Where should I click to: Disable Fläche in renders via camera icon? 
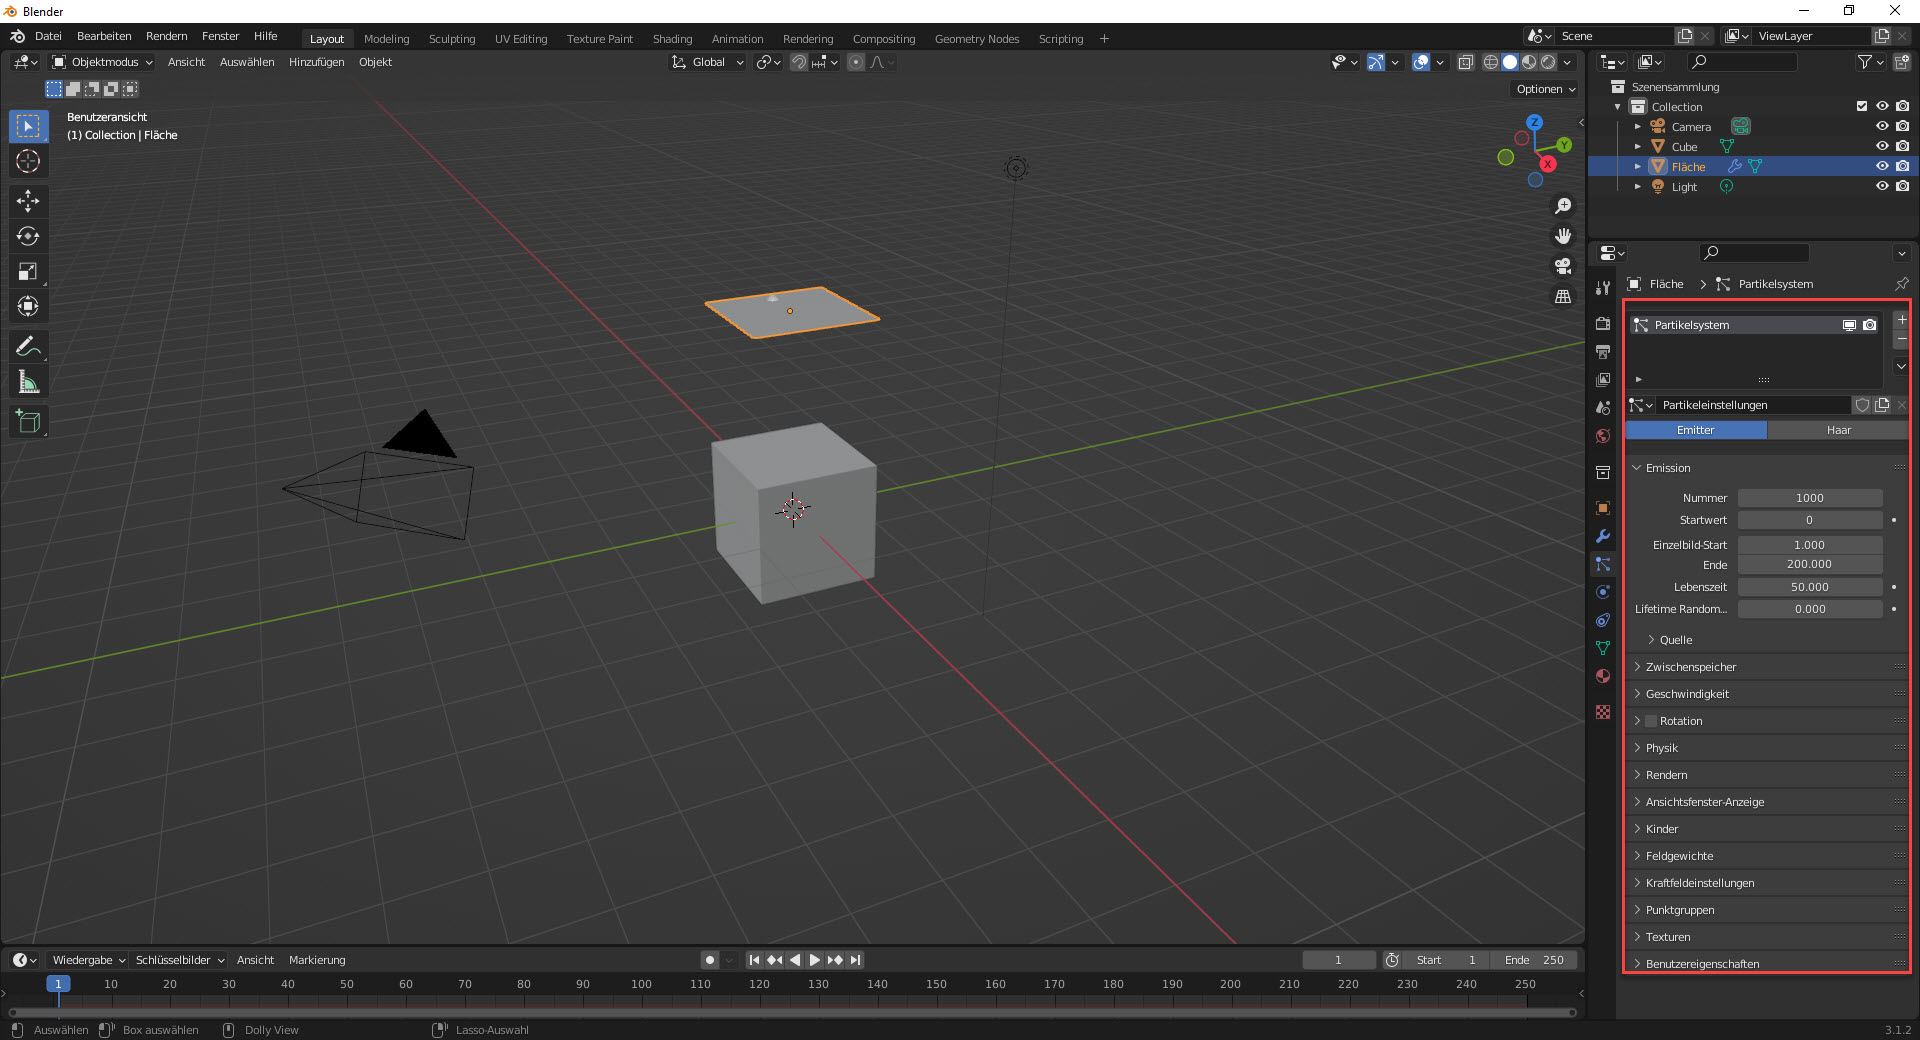click(1902, 166)
